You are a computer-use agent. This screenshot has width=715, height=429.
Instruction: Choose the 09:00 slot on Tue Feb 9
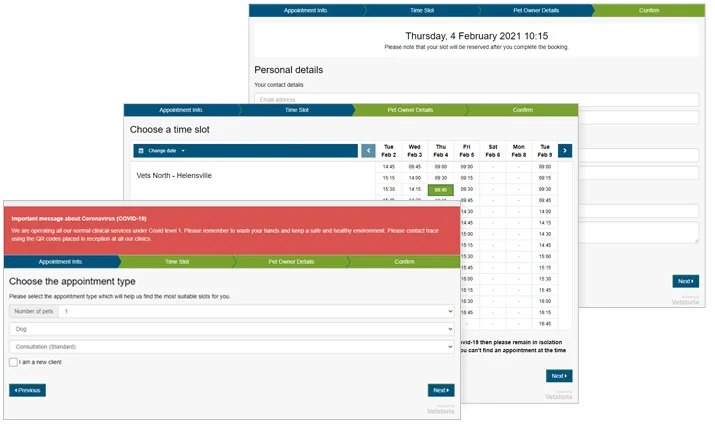[544, 167]
